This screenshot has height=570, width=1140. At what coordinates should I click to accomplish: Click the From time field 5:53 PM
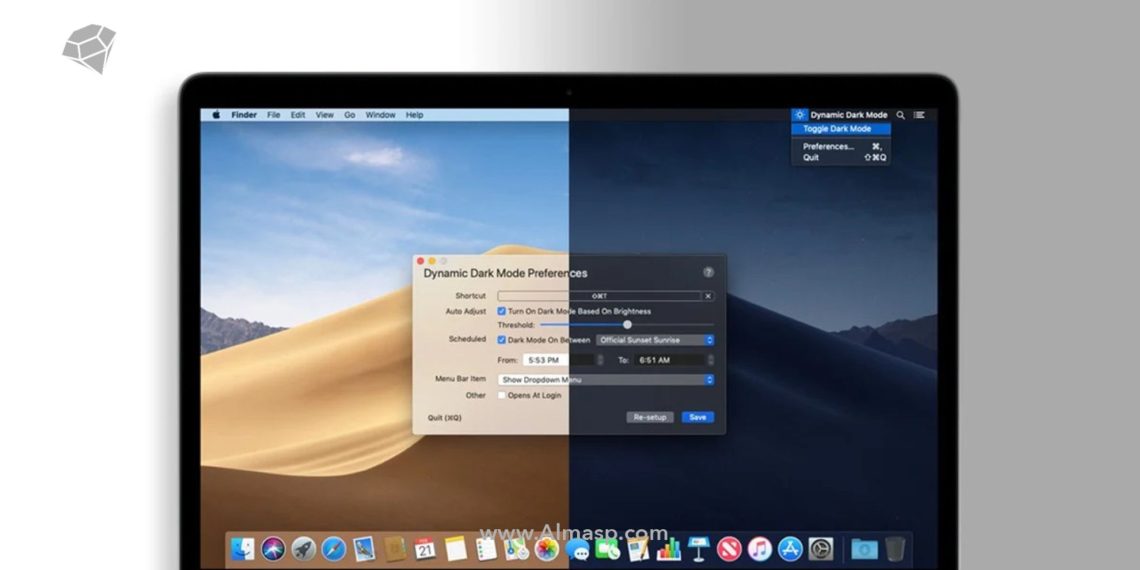click(558, 360)
